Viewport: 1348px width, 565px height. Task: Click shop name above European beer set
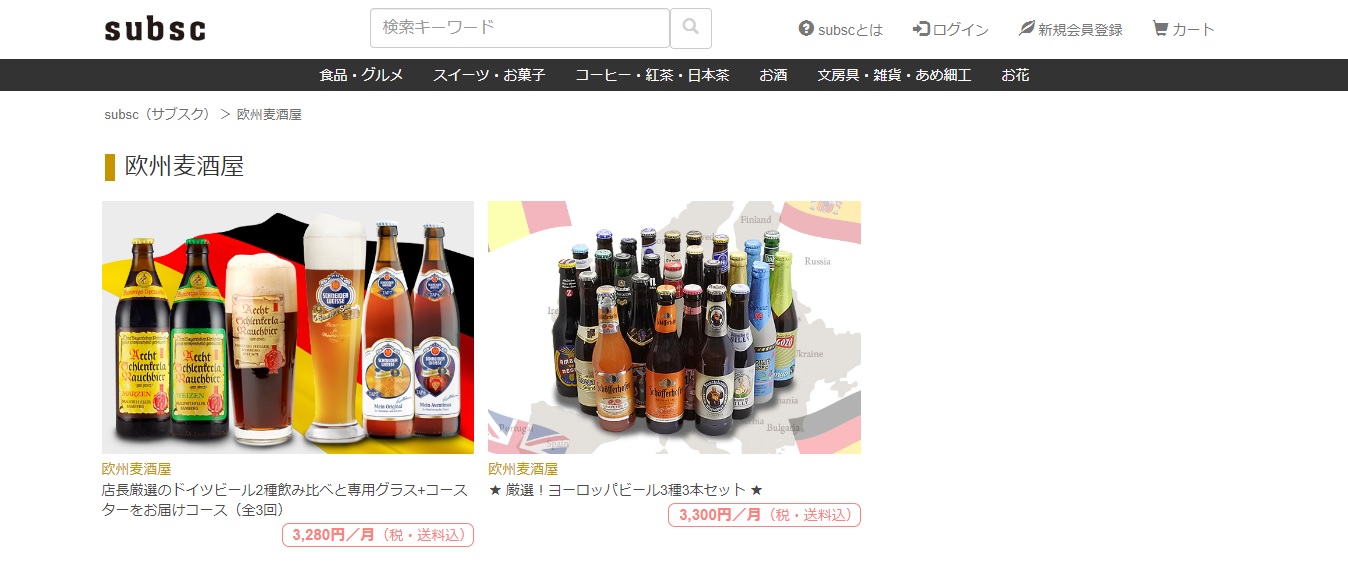(x=522, y=469)
